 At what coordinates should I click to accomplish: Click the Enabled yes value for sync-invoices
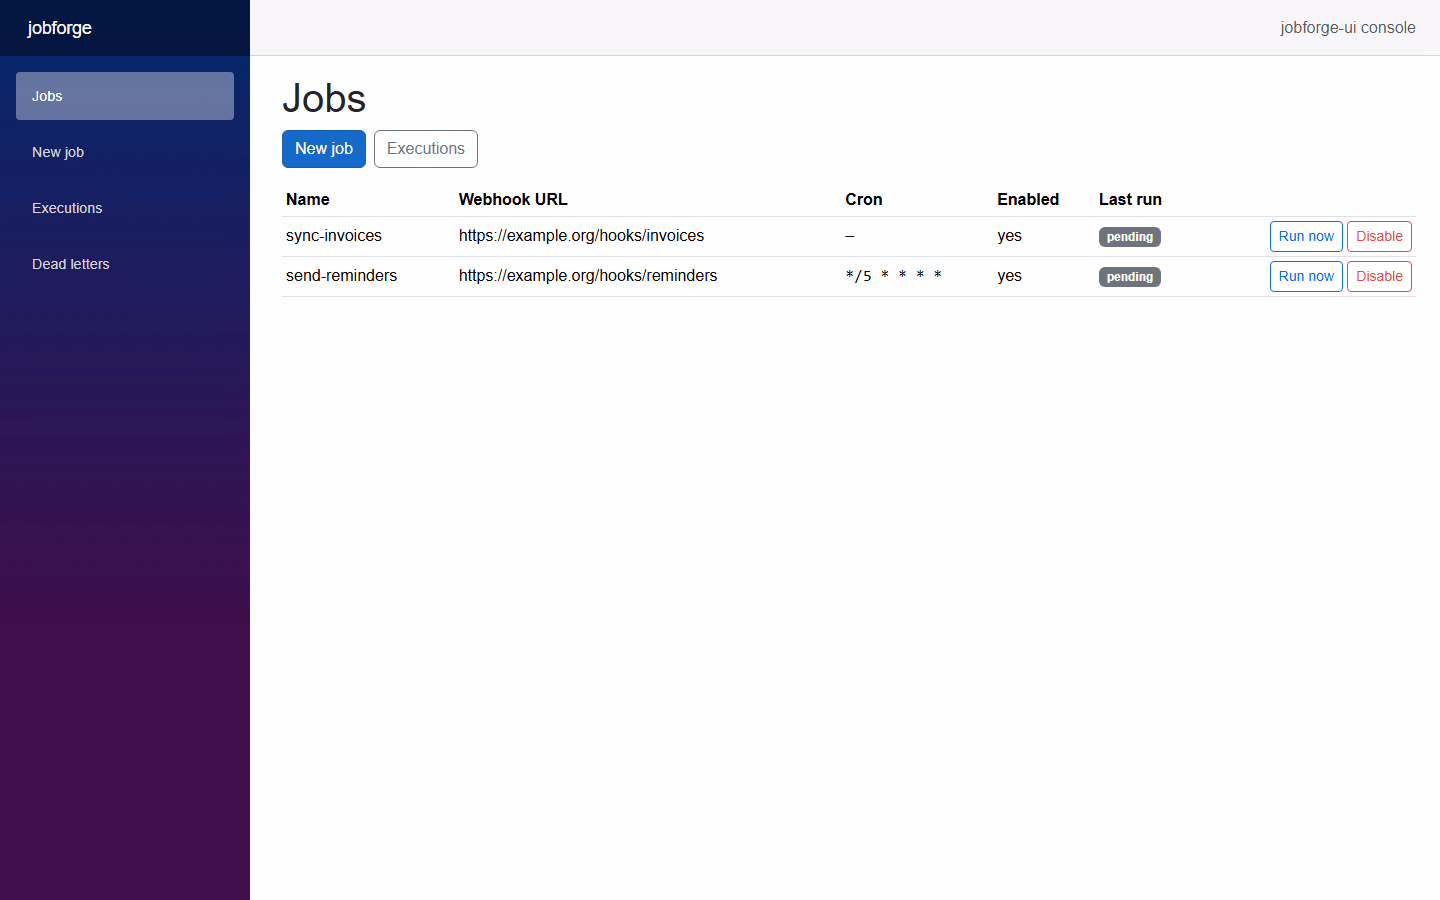[x=1009, y=236]
